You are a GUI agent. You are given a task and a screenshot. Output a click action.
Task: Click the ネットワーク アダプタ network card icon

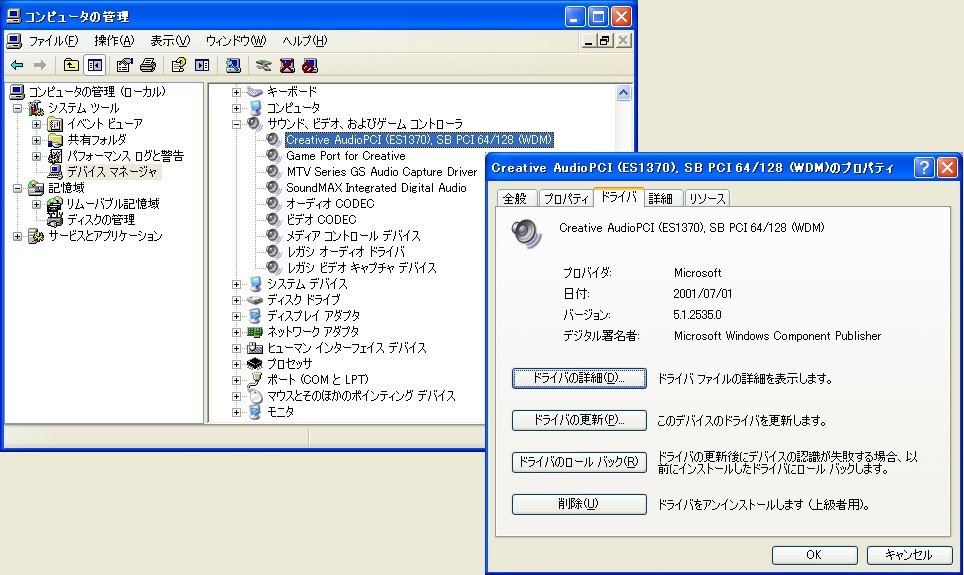coord(255,331)
